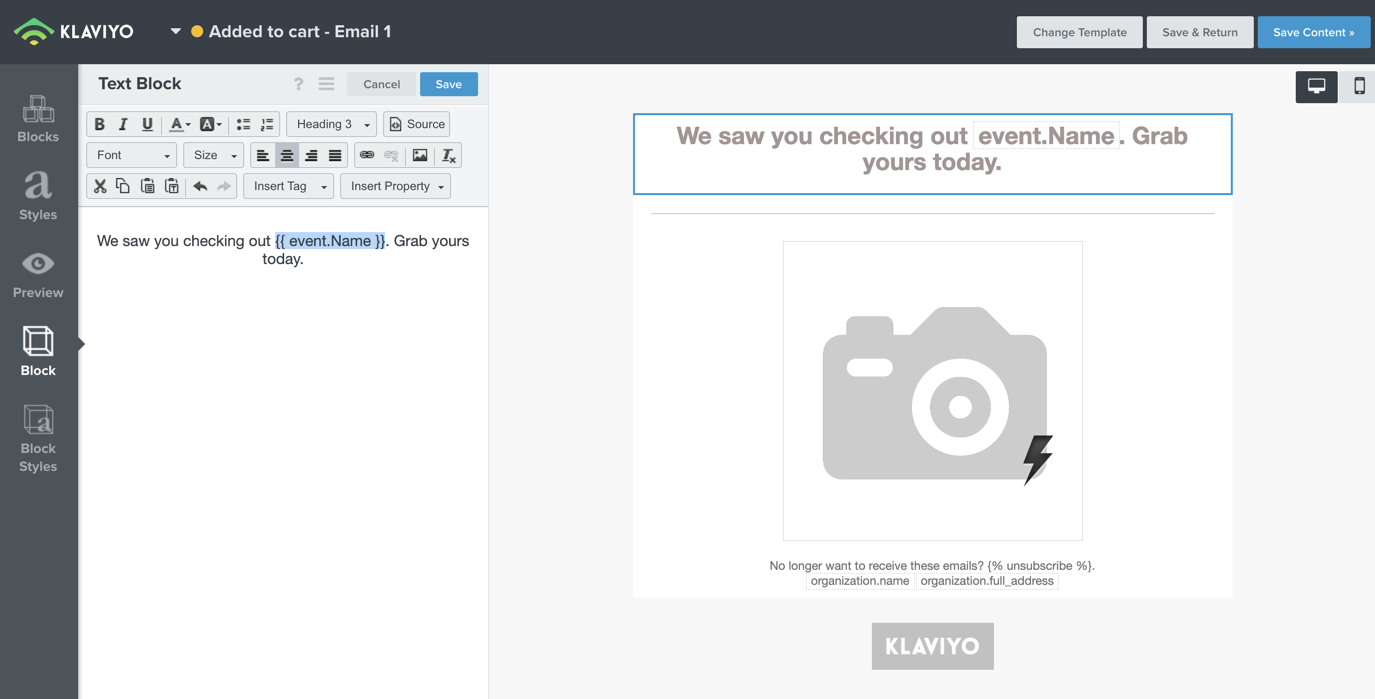Click the help question mark icon
This screenshot has width=1375, height=699.
[x=298, y=84]
